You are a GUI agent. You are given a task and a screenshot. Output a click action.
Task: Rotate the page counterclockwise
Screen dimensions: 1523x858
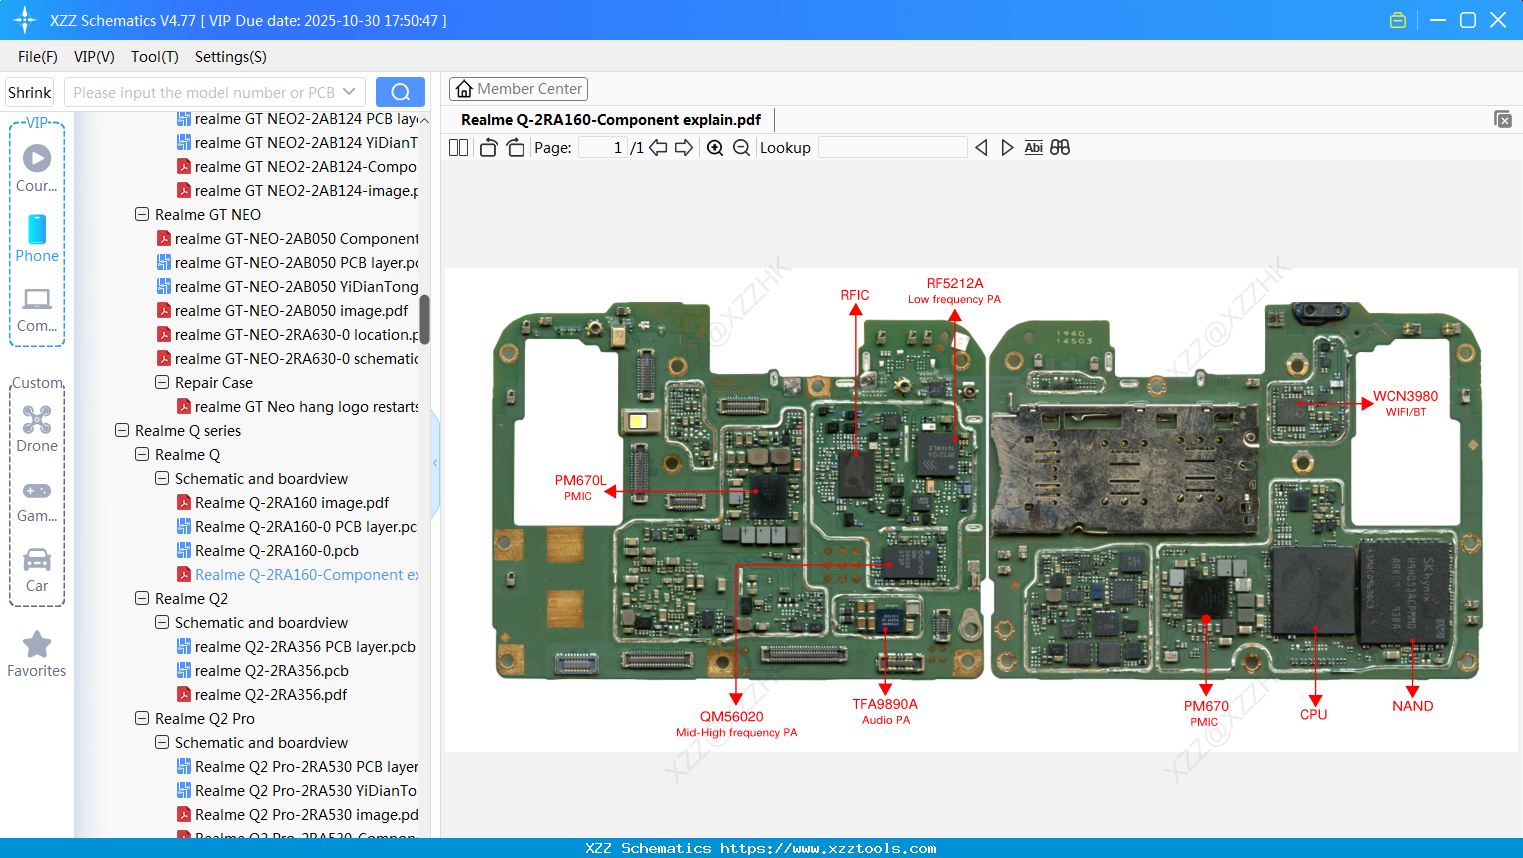488,148
